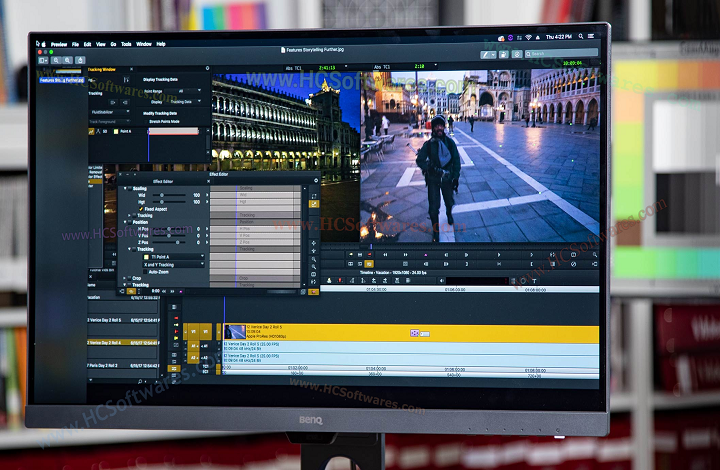Click the markup pen icon in the top-right toolbar
This screenshot has height=470, width=720.
coord(486,54)
